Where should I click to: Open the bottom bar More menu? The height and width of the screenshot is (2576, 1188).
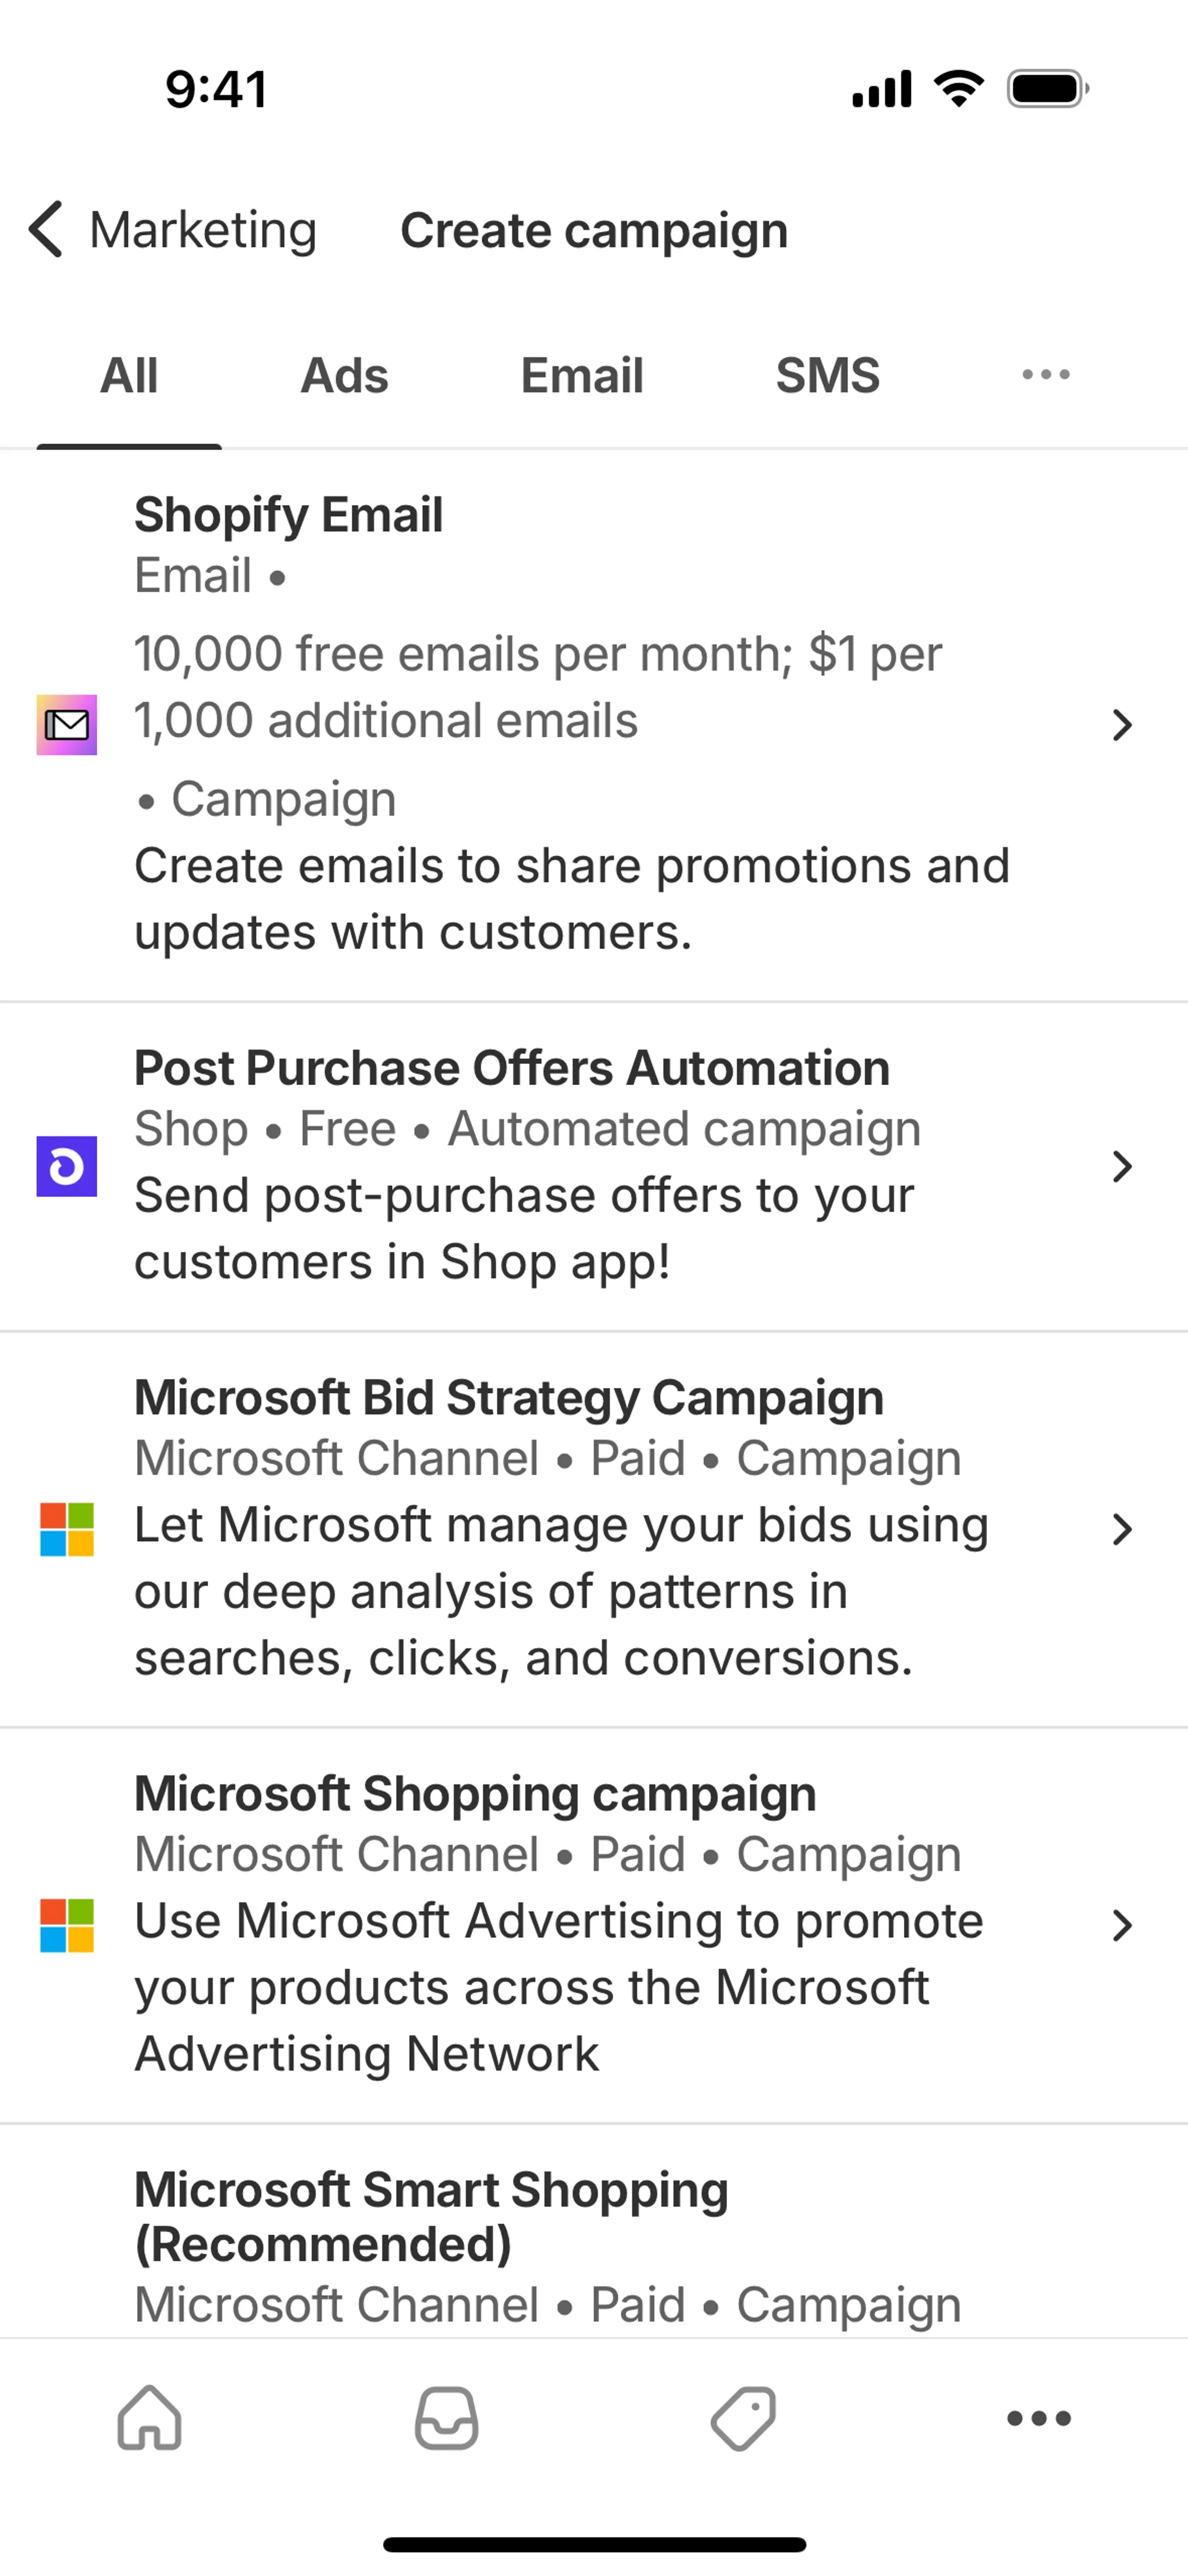point(1039,2418)
